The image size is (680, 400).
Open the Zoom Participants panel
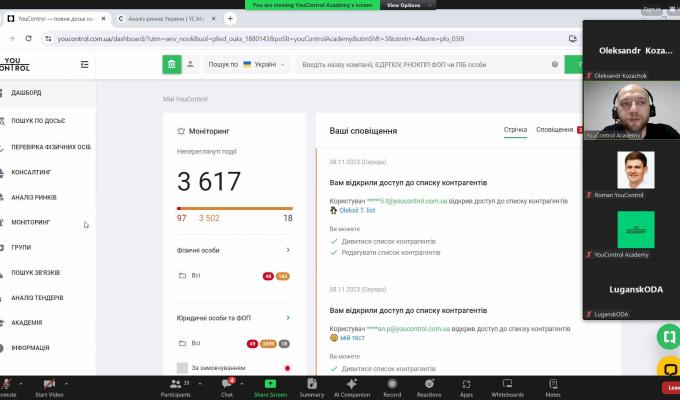(x=176, y=387)
